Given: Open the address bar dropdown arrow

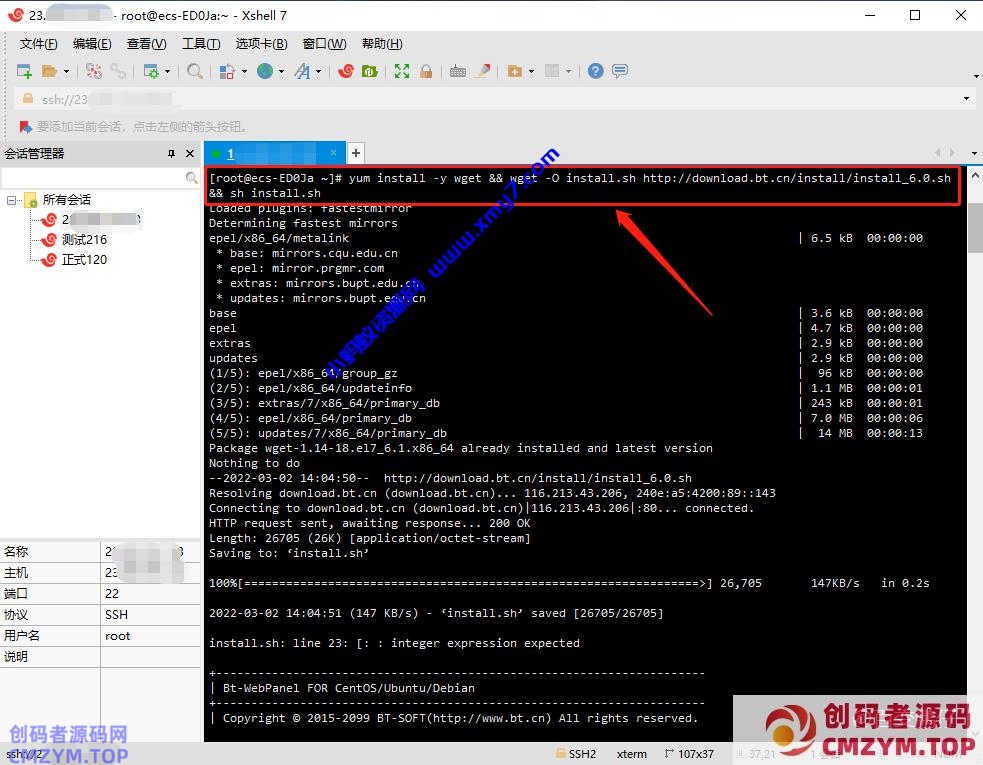Looking at the screenshot, I should pyautogui.click(x=966, y=99).
